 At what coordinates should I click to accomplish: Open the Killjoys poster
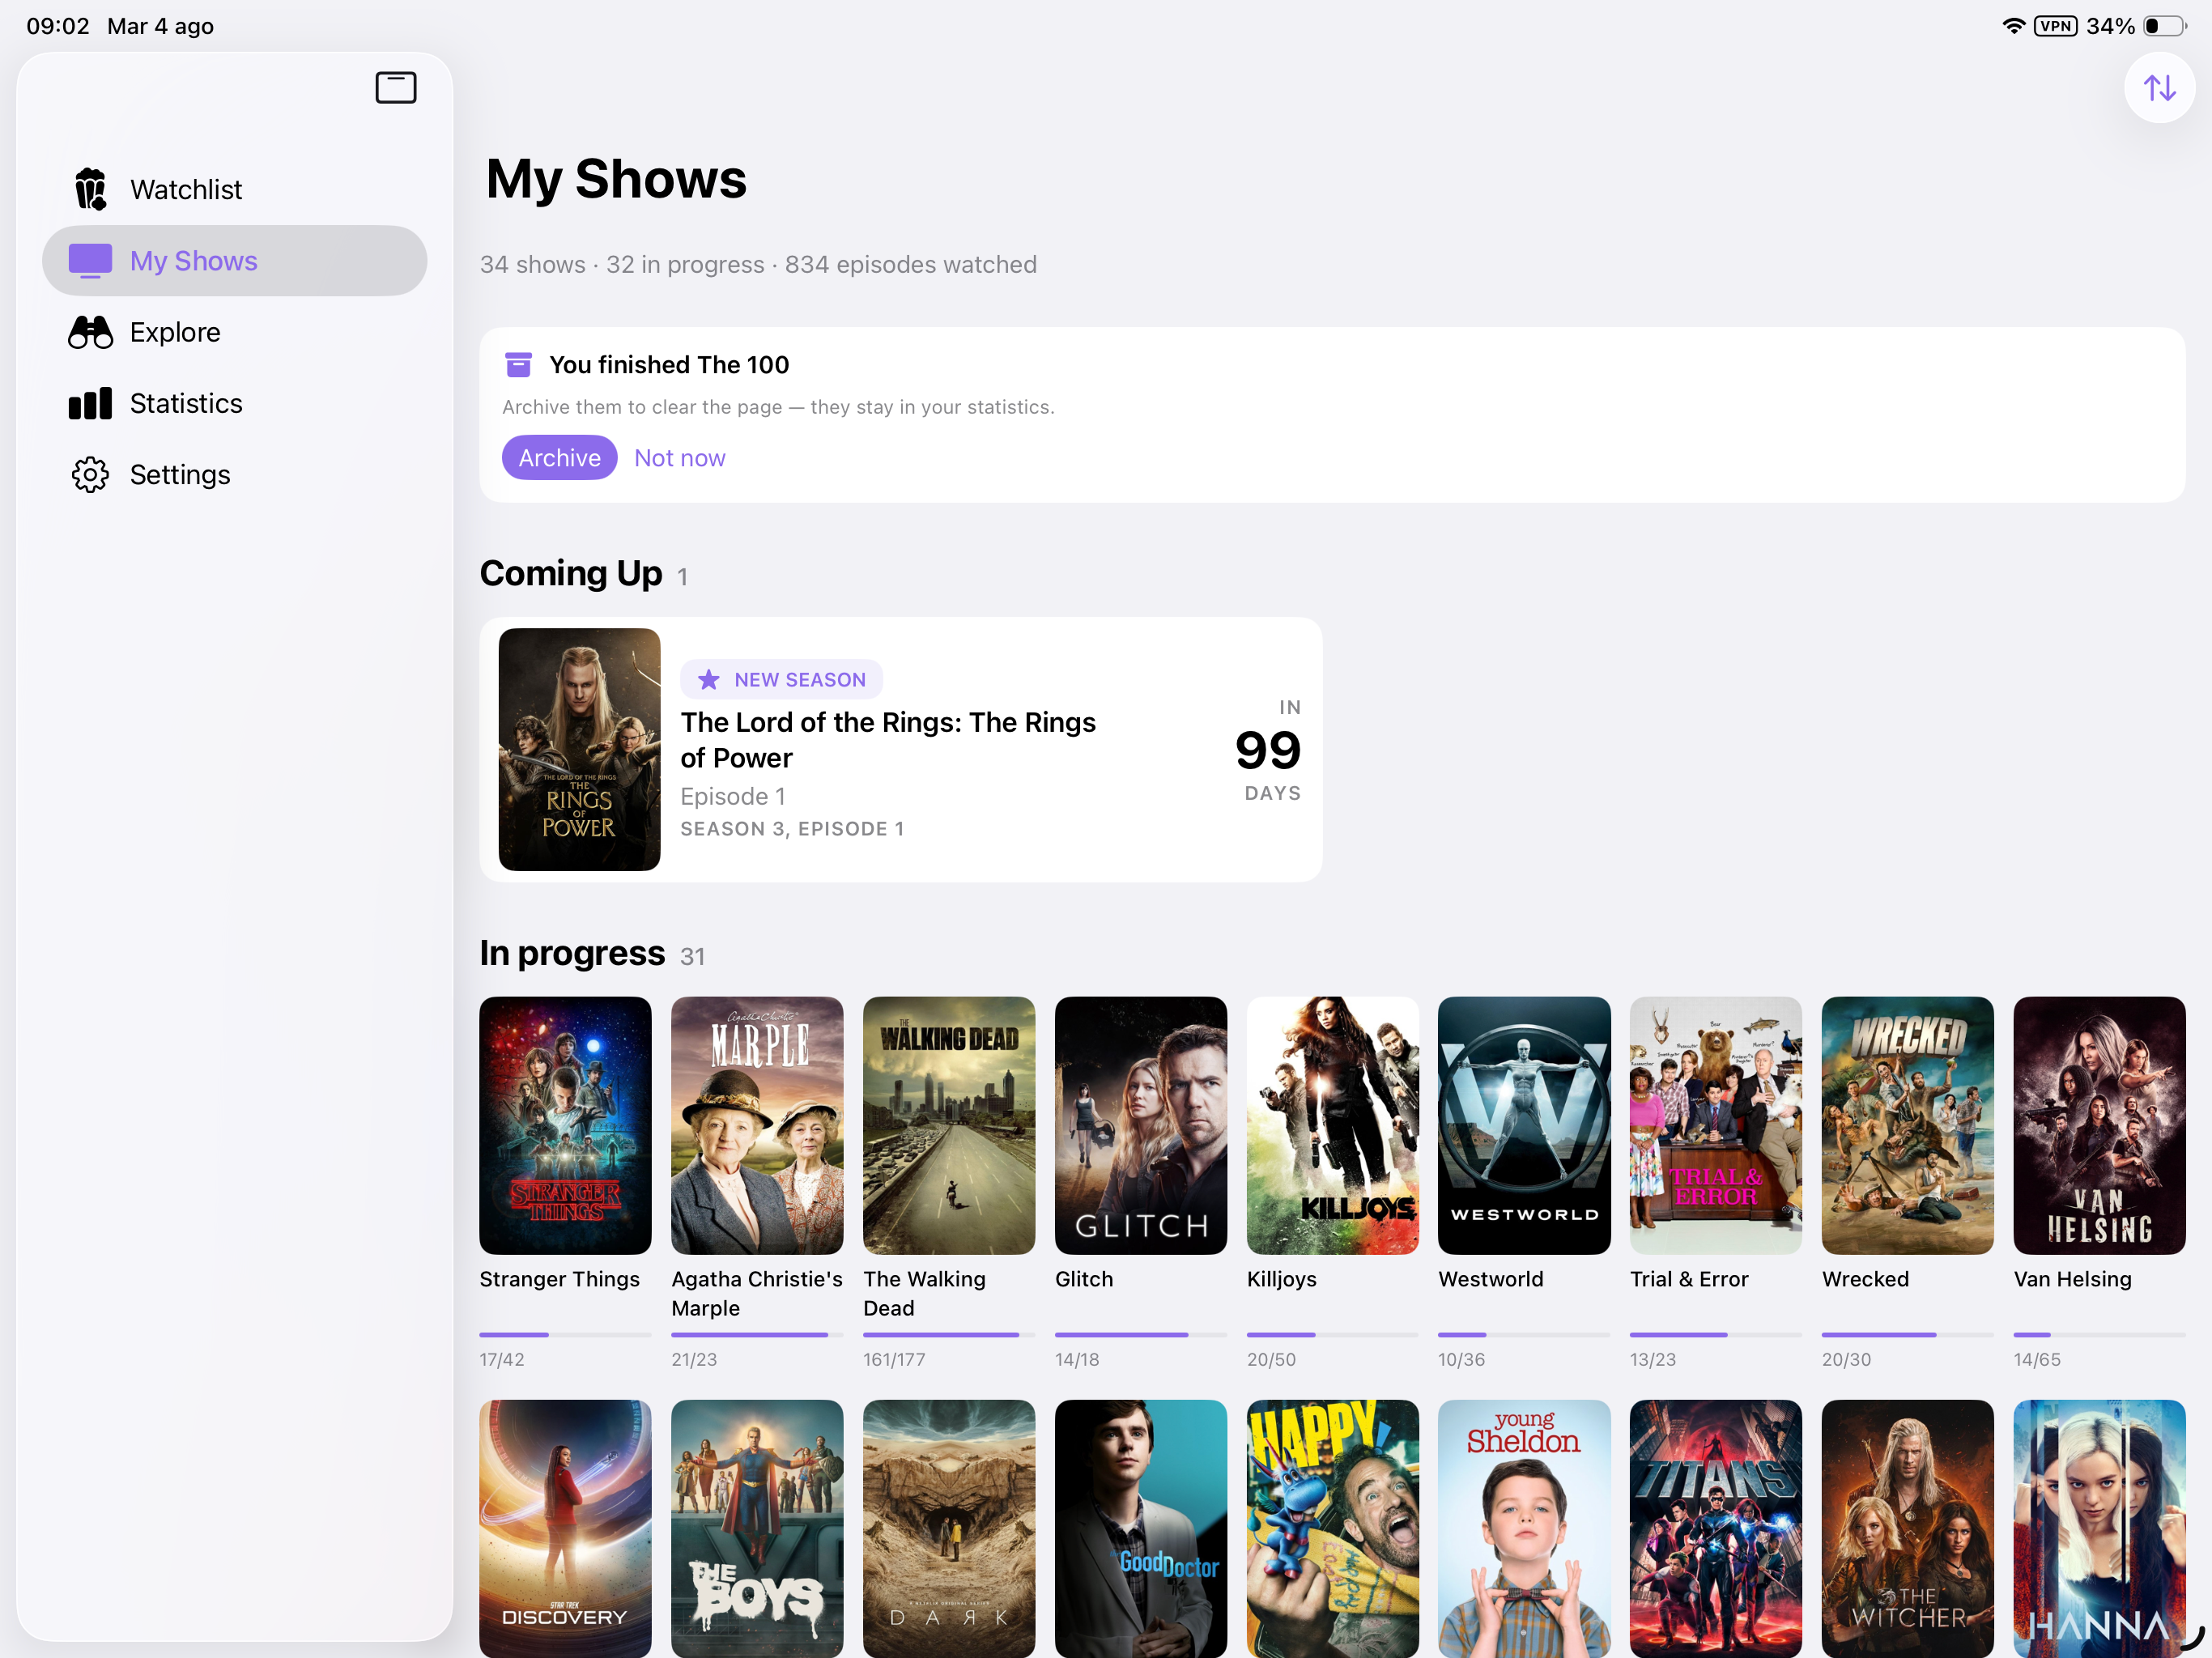click(x=1333, y=1126)
